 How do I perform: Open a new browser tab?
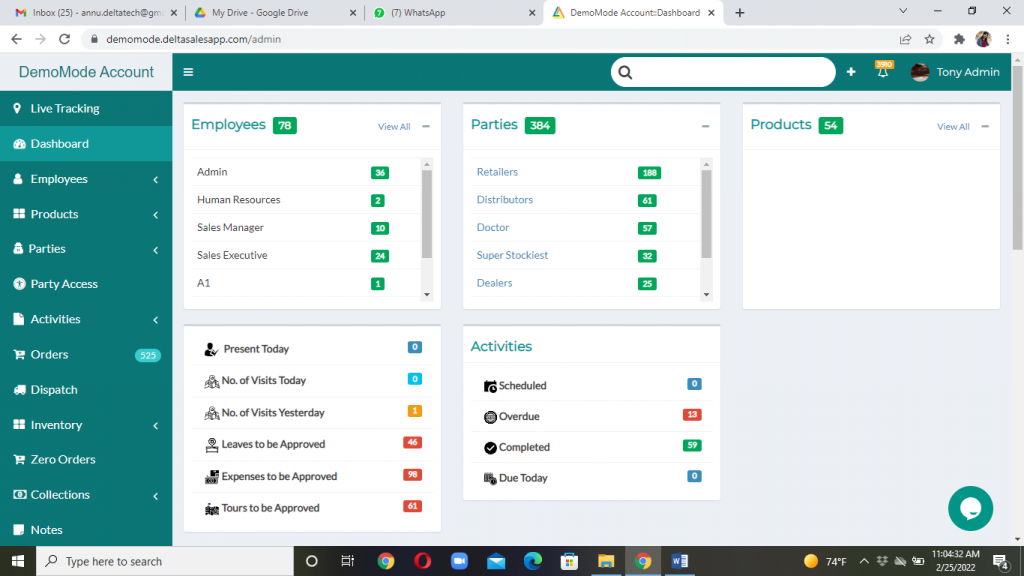click(739, 12)
